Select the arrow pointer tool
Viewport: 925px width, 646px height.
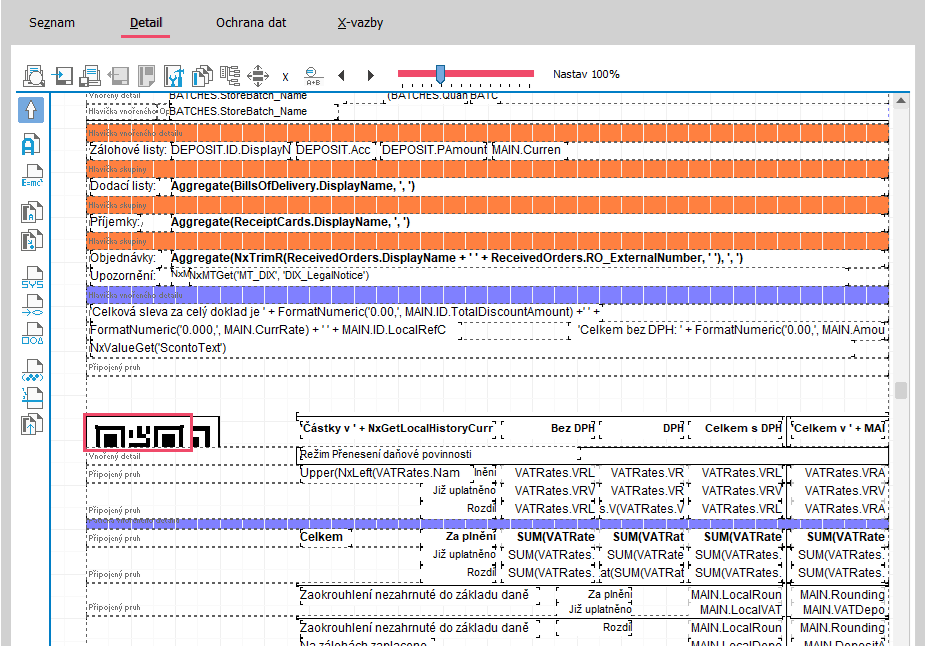(x=31, y=109)
